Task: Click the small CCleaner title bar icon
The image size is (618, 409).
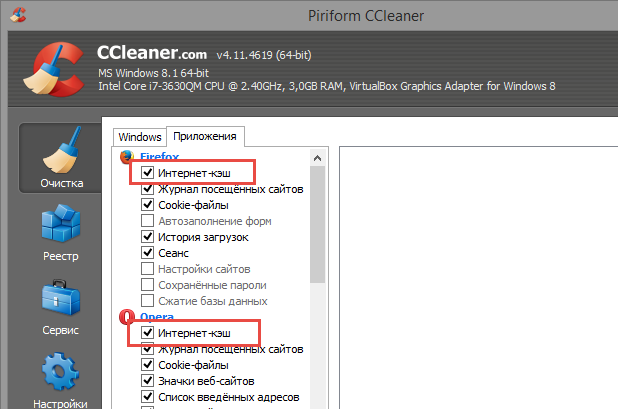Action: pyautogui.click(x=18, y=15)
